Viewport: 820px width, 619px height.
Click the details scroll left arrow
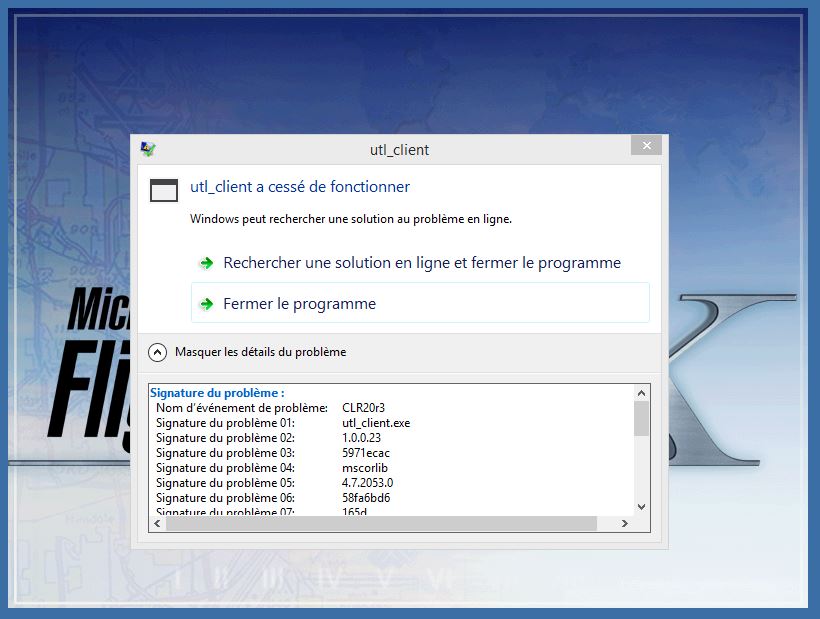[x=157, y=523]
